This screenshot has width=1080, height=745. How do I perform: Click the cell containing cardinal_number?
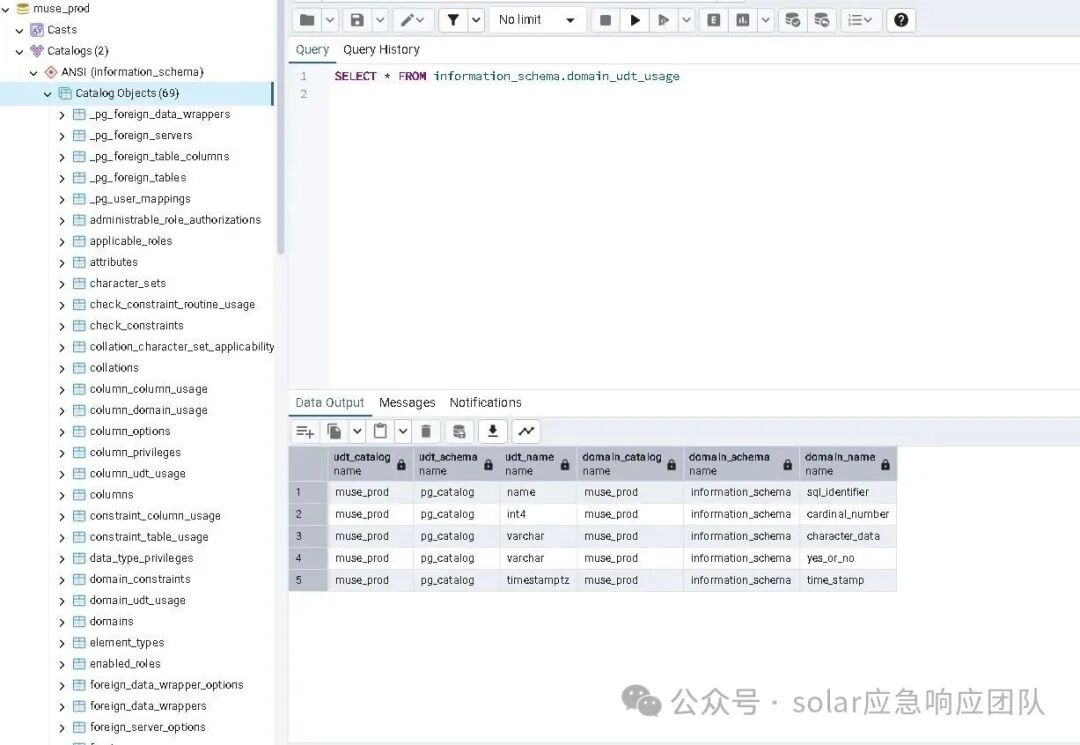[848, 514]
